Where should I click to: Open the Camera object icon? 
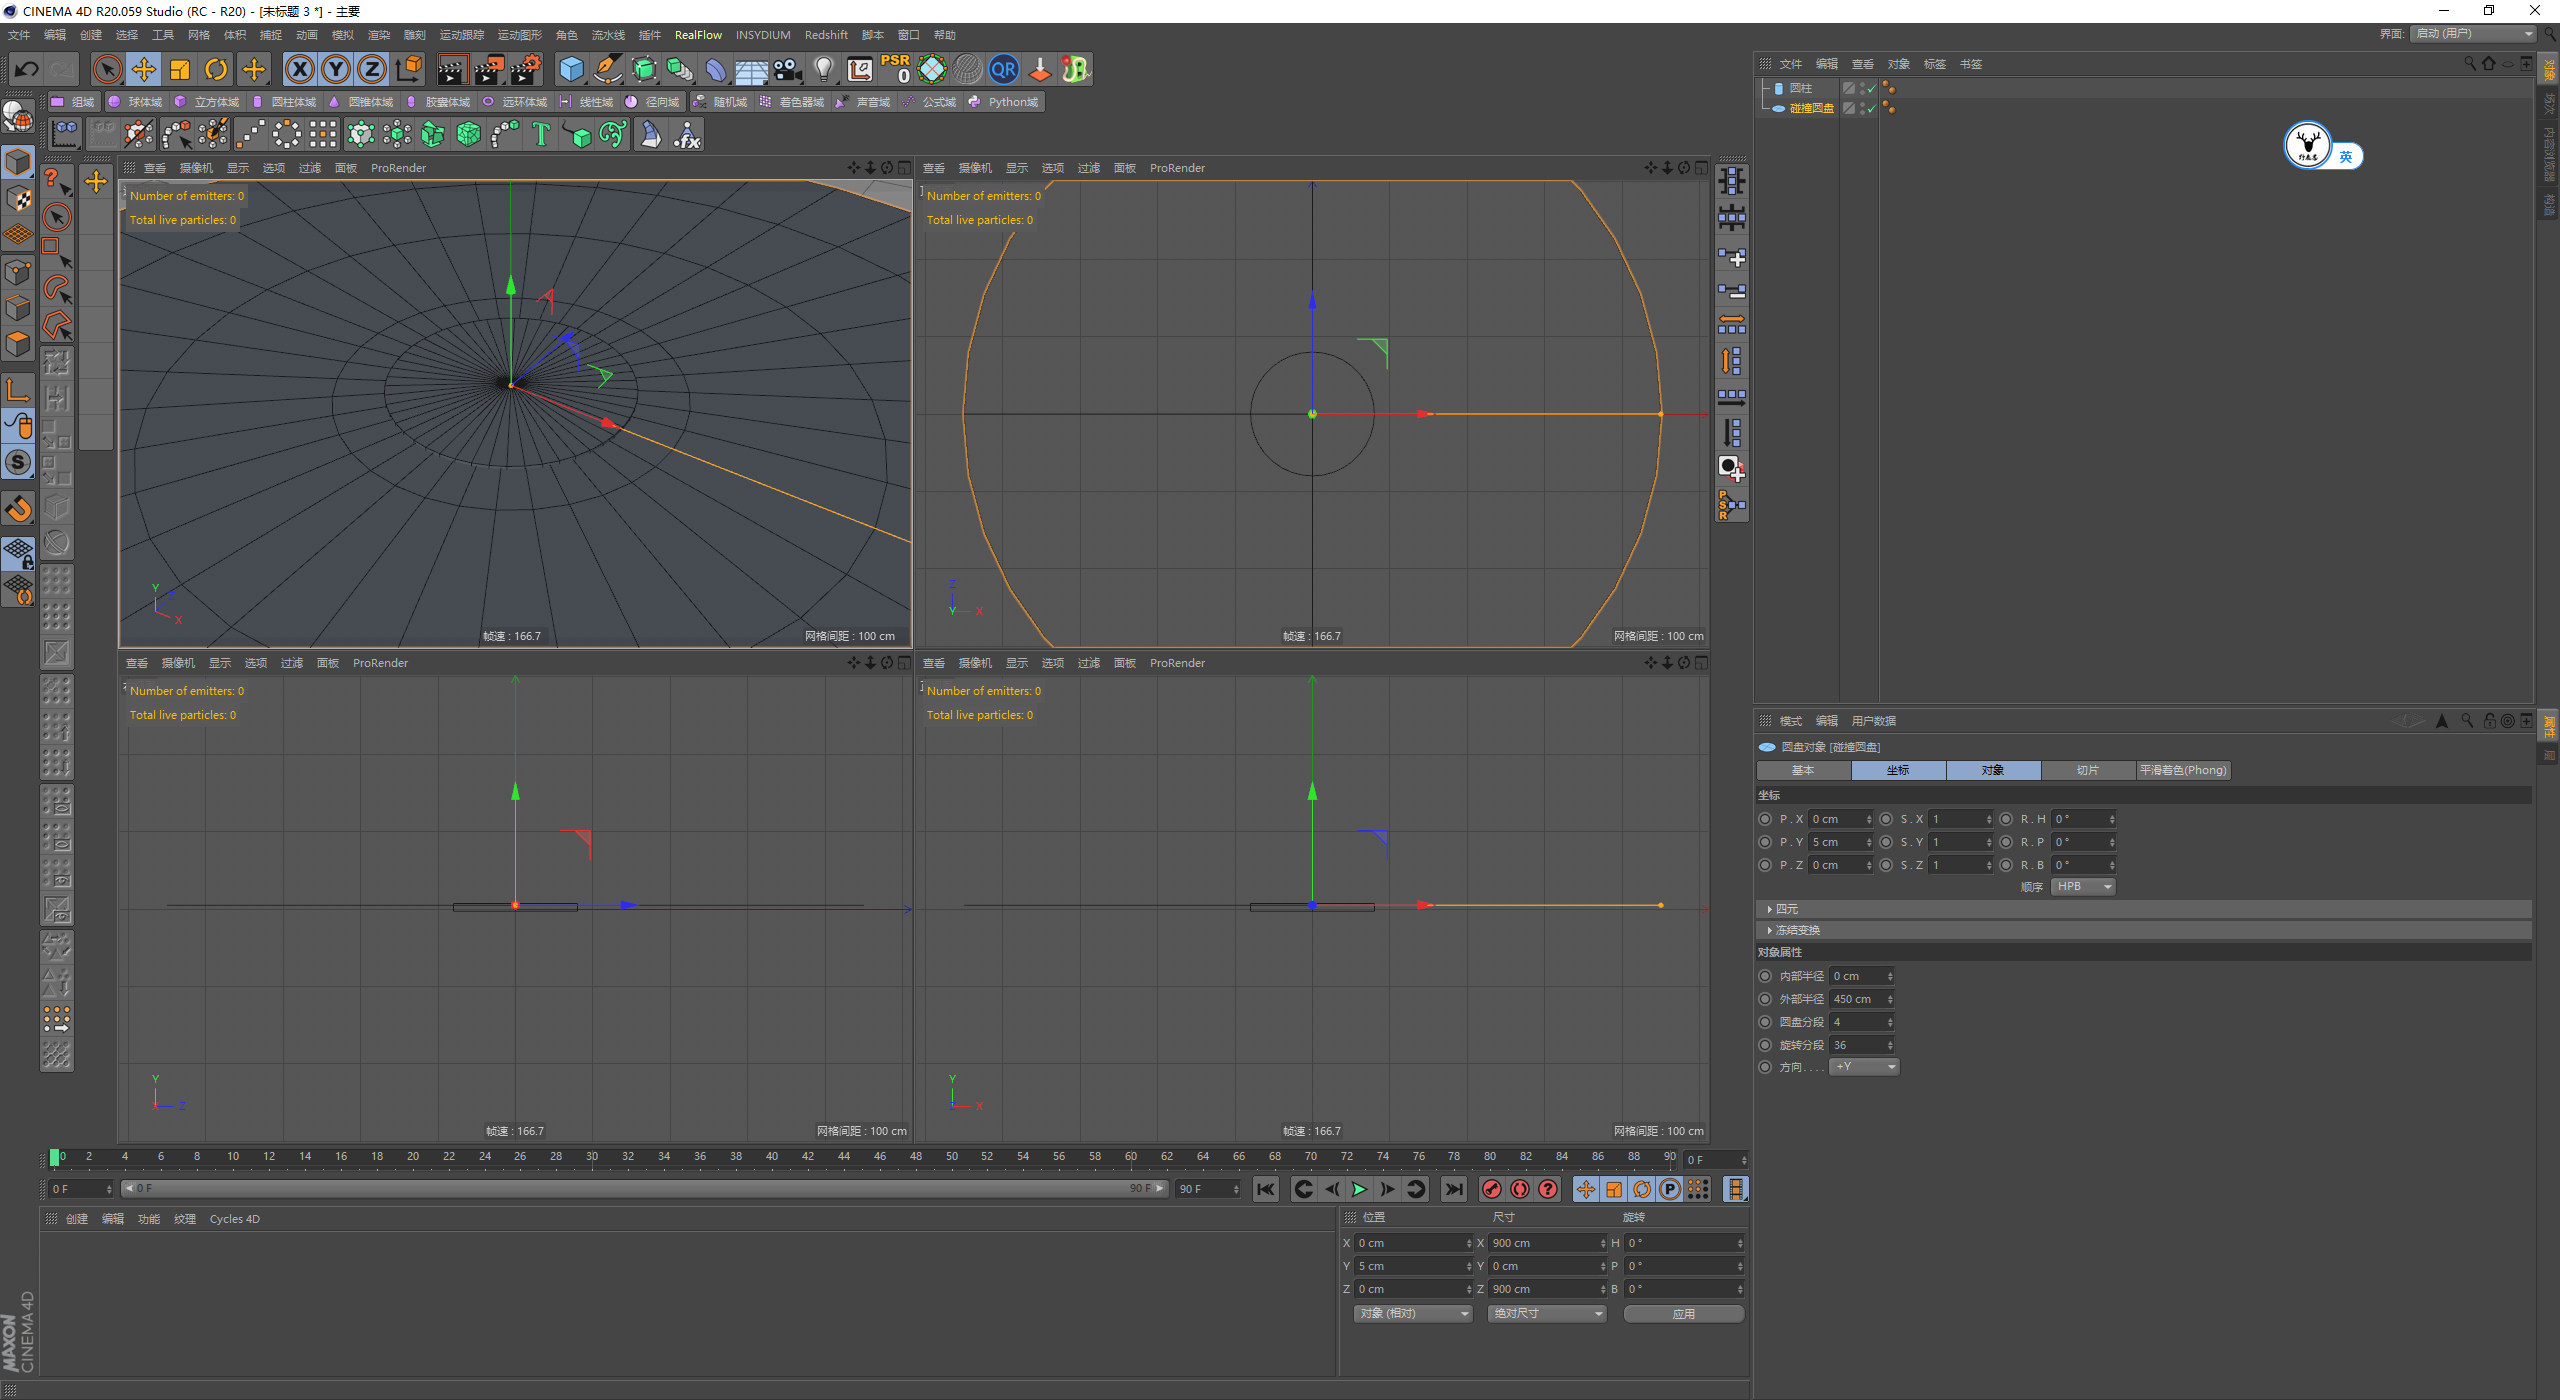click(x=787, y=69)
